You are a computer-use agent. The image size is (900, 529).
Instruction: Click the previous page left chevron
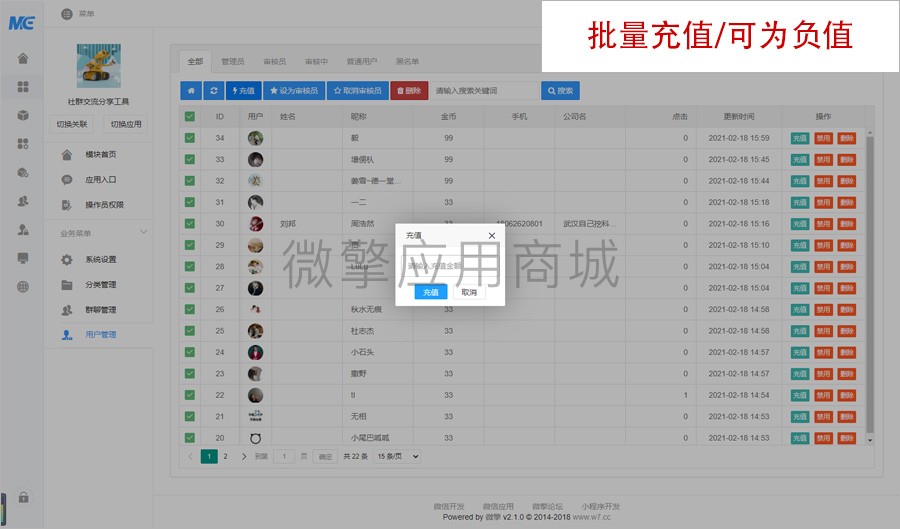click(190, 457)
